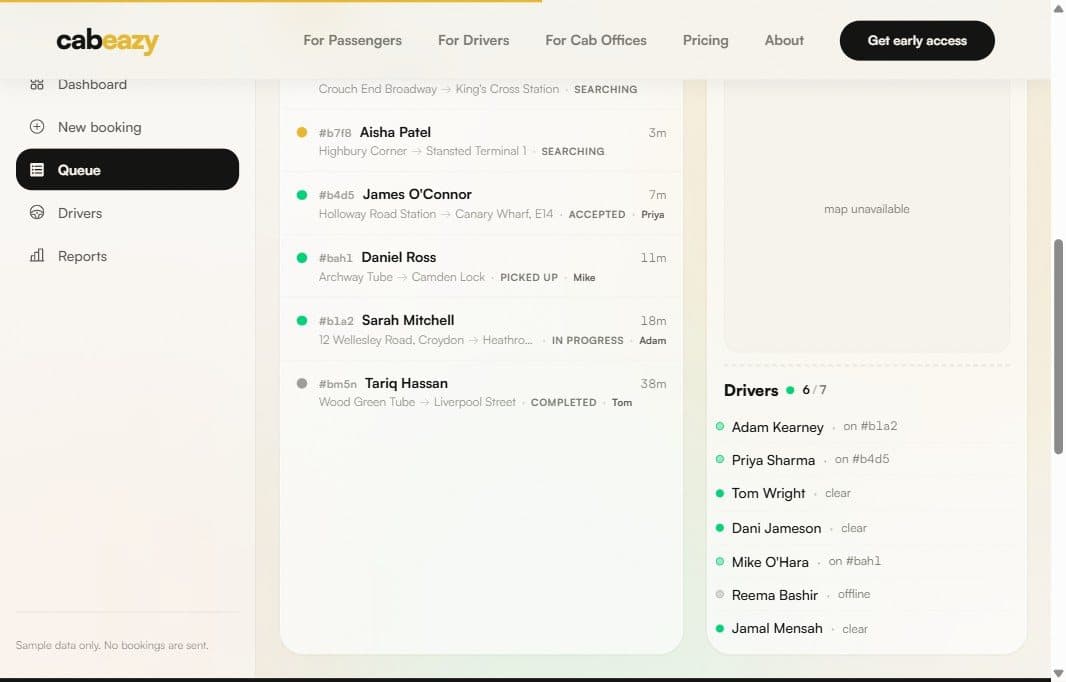Click the Get early access button
Image resolution: width=1066 pixels, height=682 pixels.
click(917, 41)
